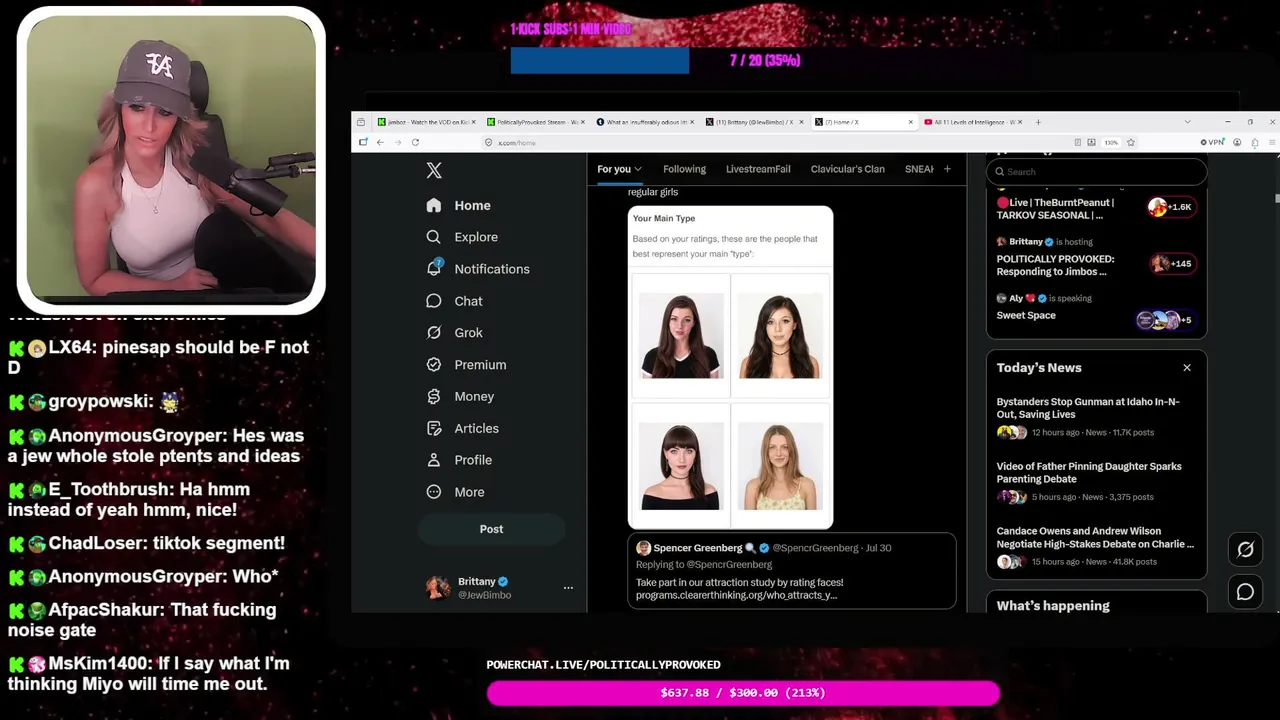Image resolution: width=1280 pixels, height=720 pixels.
Task: Open TheBurntPeanut TARKOV SEASONAL live stream
Action: [x=1096, y=208]
